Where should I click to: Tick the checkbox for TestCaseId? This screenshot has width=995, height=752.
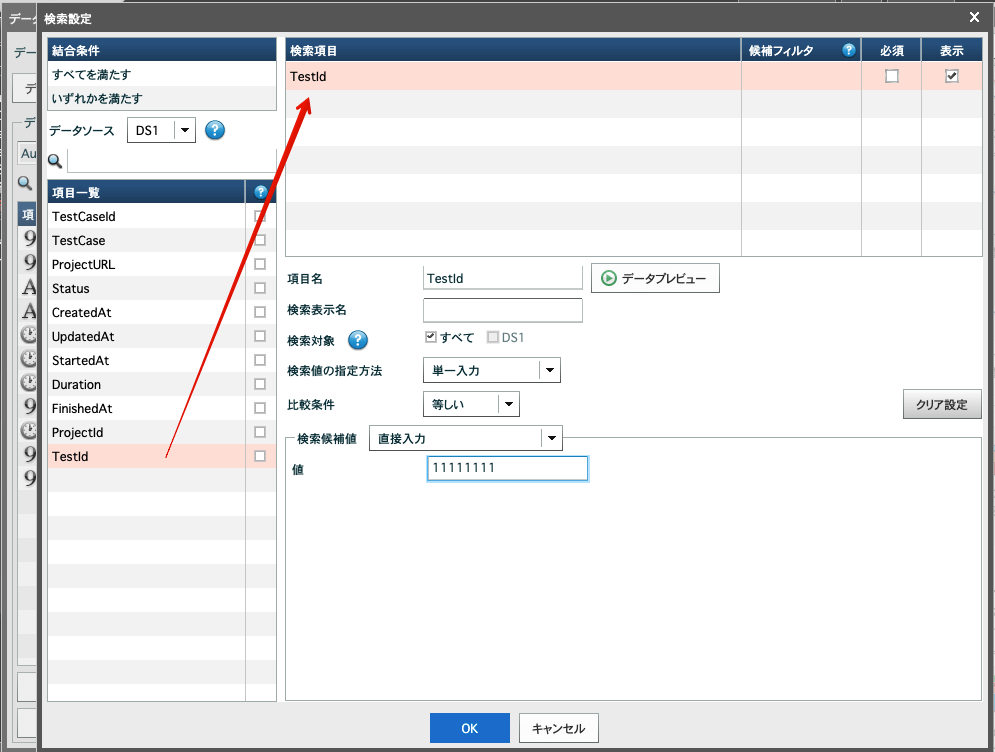coord(260,216)
